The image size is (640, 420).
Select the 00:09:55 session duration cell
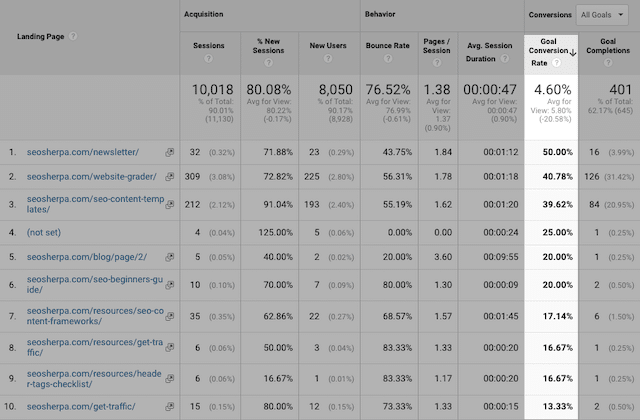click(500, 257)
